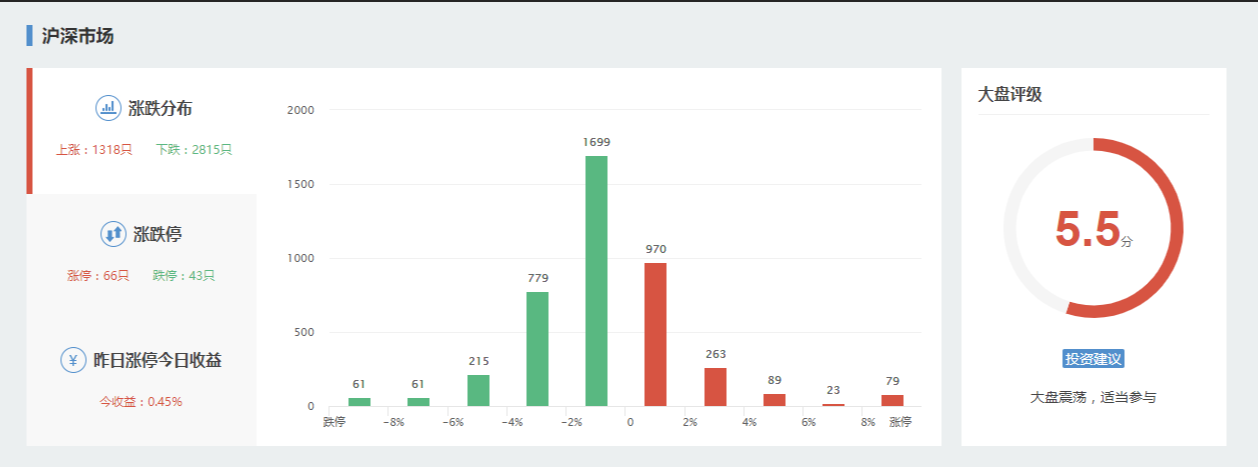The height and width of the screenshot is (467, 1259).
Task: Click the green bar labeled 779
Action: tap(537, 348)
